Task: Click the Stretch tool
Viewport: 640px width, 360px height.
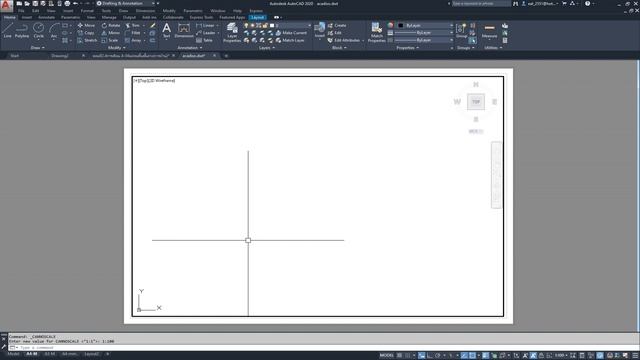Action: 87,40
